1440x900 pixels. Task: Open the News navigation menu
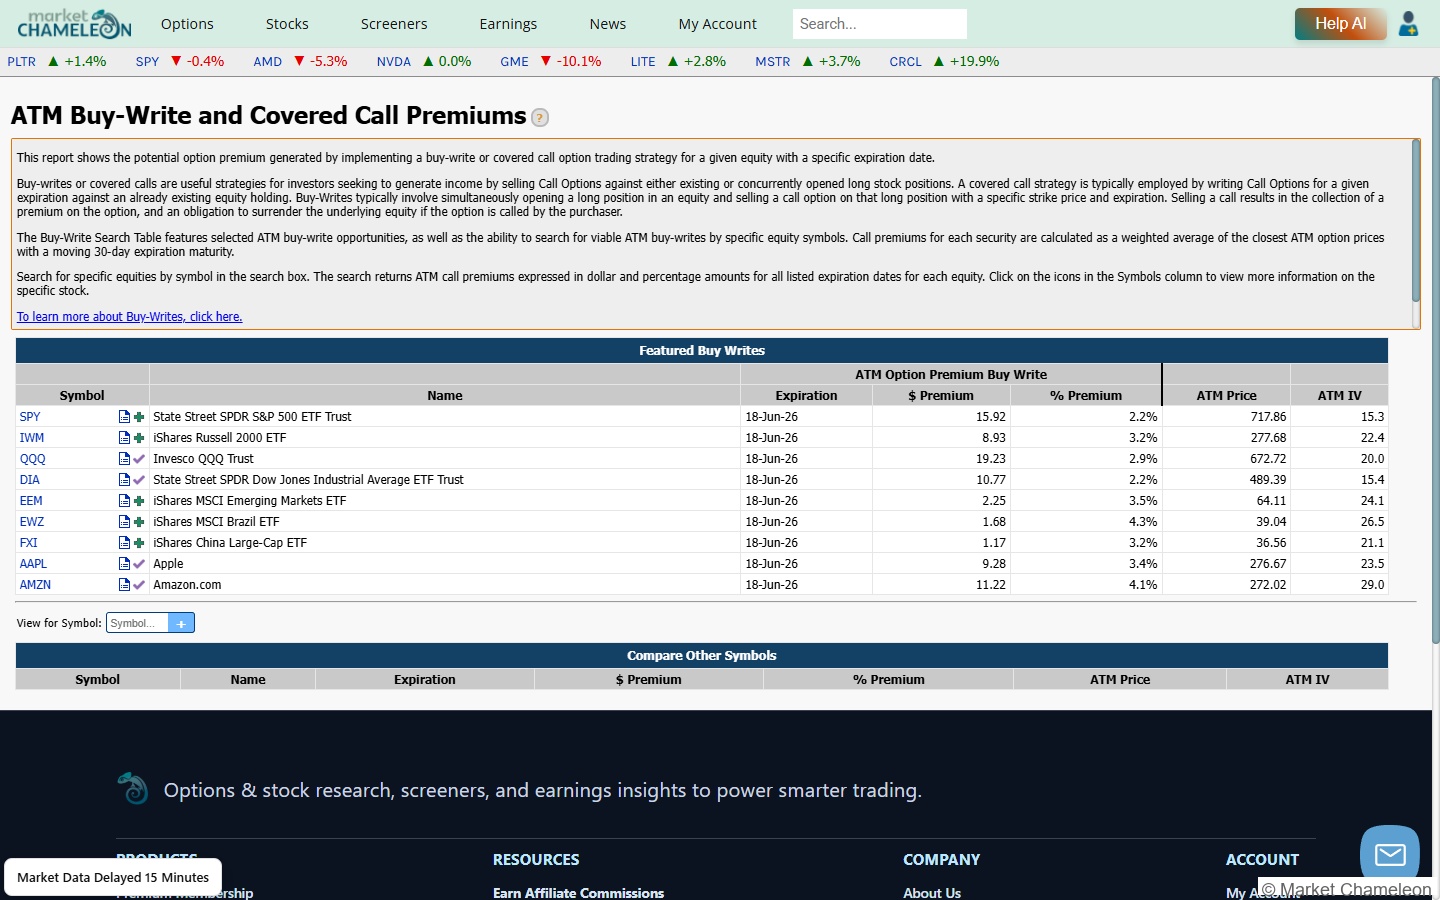(x=607, y=24)
